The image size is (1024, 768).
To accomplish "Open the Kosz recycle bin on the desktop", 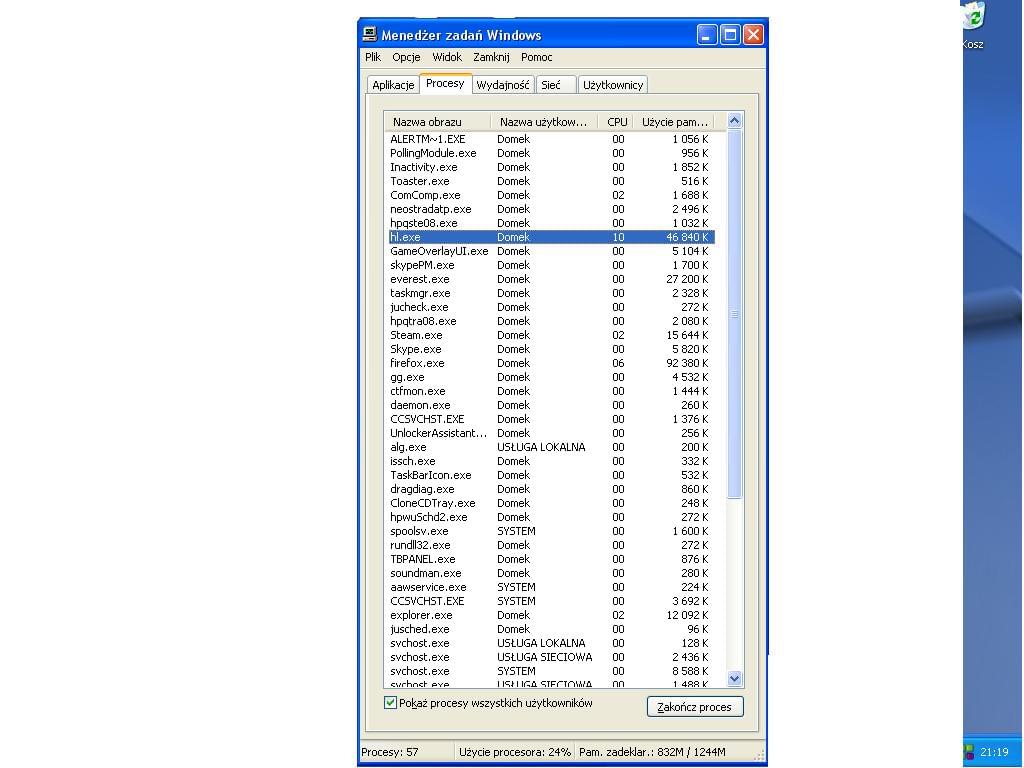I will pos(973,26).
